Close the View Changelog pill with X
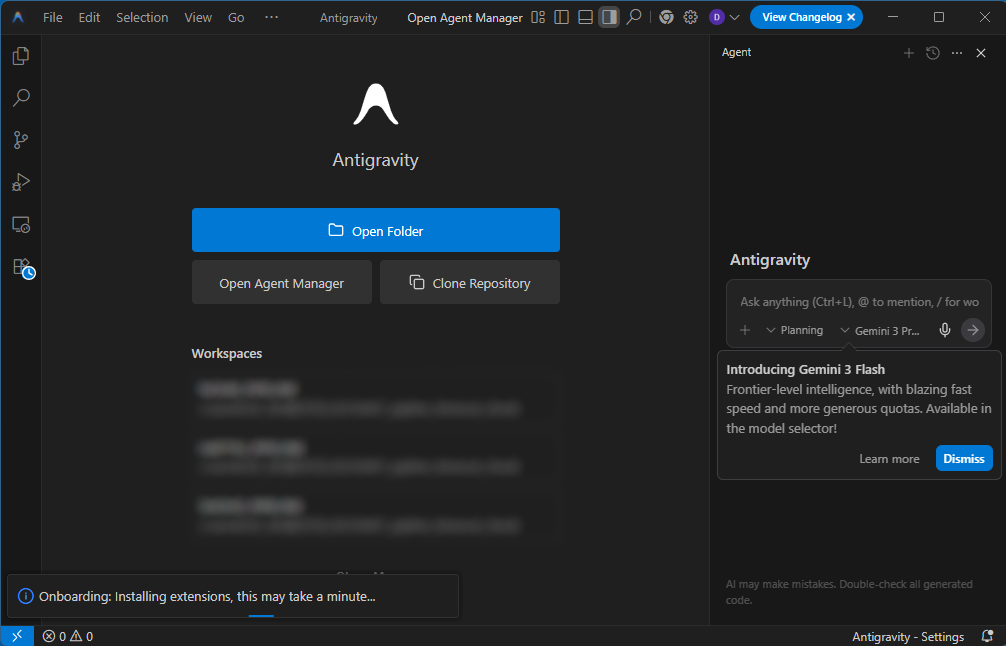This screenshot has height=646, width=1006. tap(851, 17)
